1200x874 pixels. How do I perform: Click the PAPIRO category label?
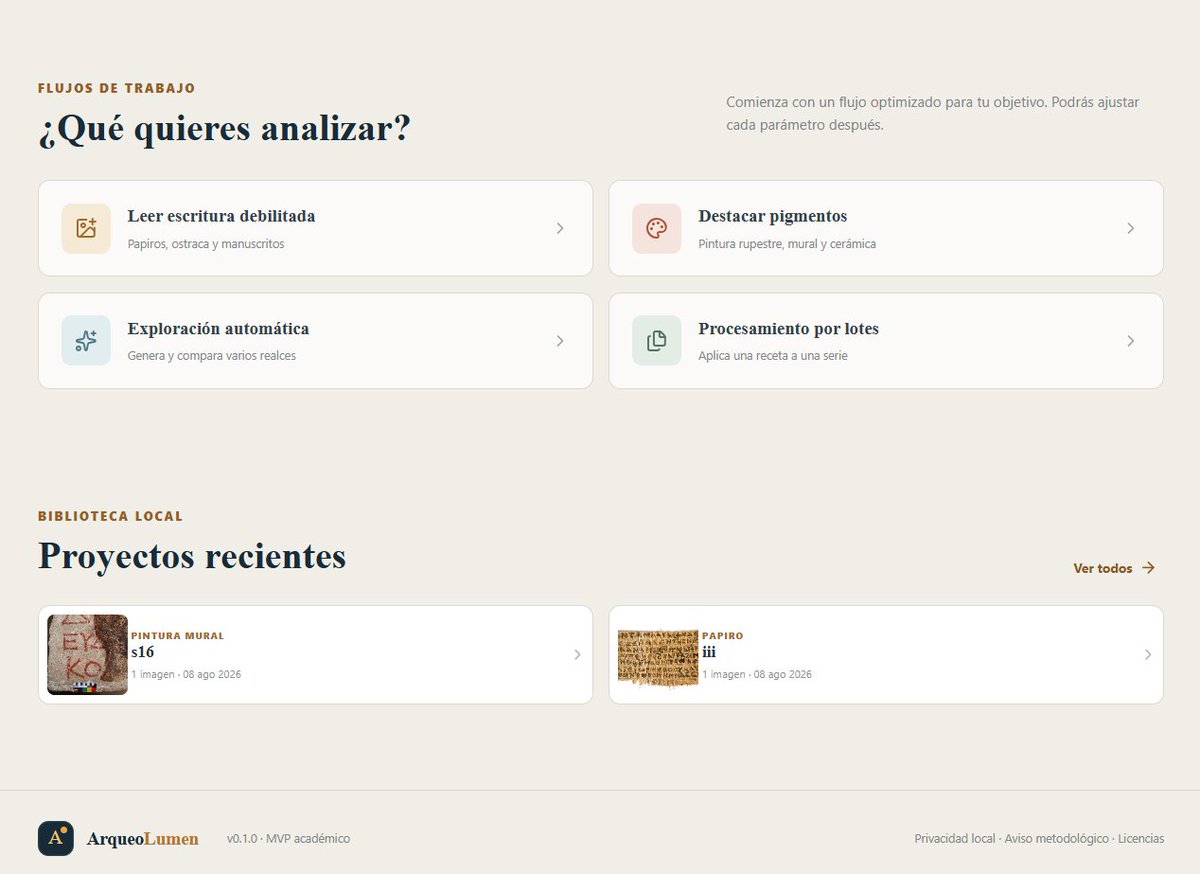click(x=723, y=636)
